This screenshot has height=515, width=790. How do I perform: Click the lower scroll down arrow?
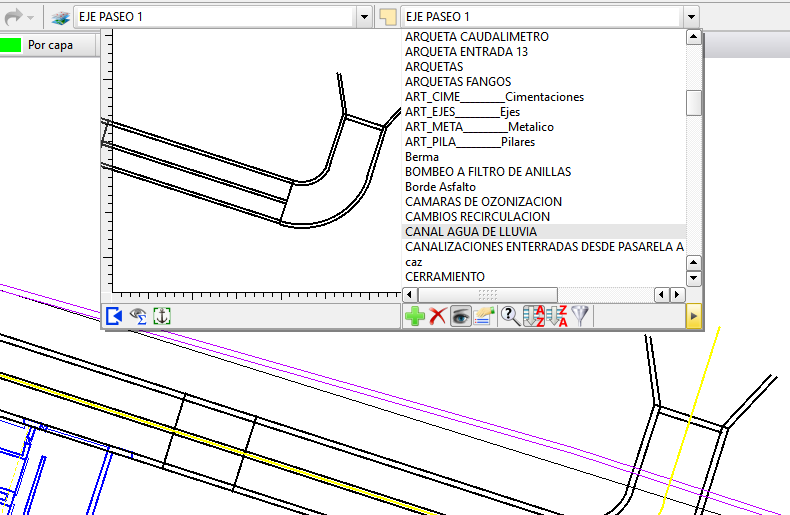point(694,278)
